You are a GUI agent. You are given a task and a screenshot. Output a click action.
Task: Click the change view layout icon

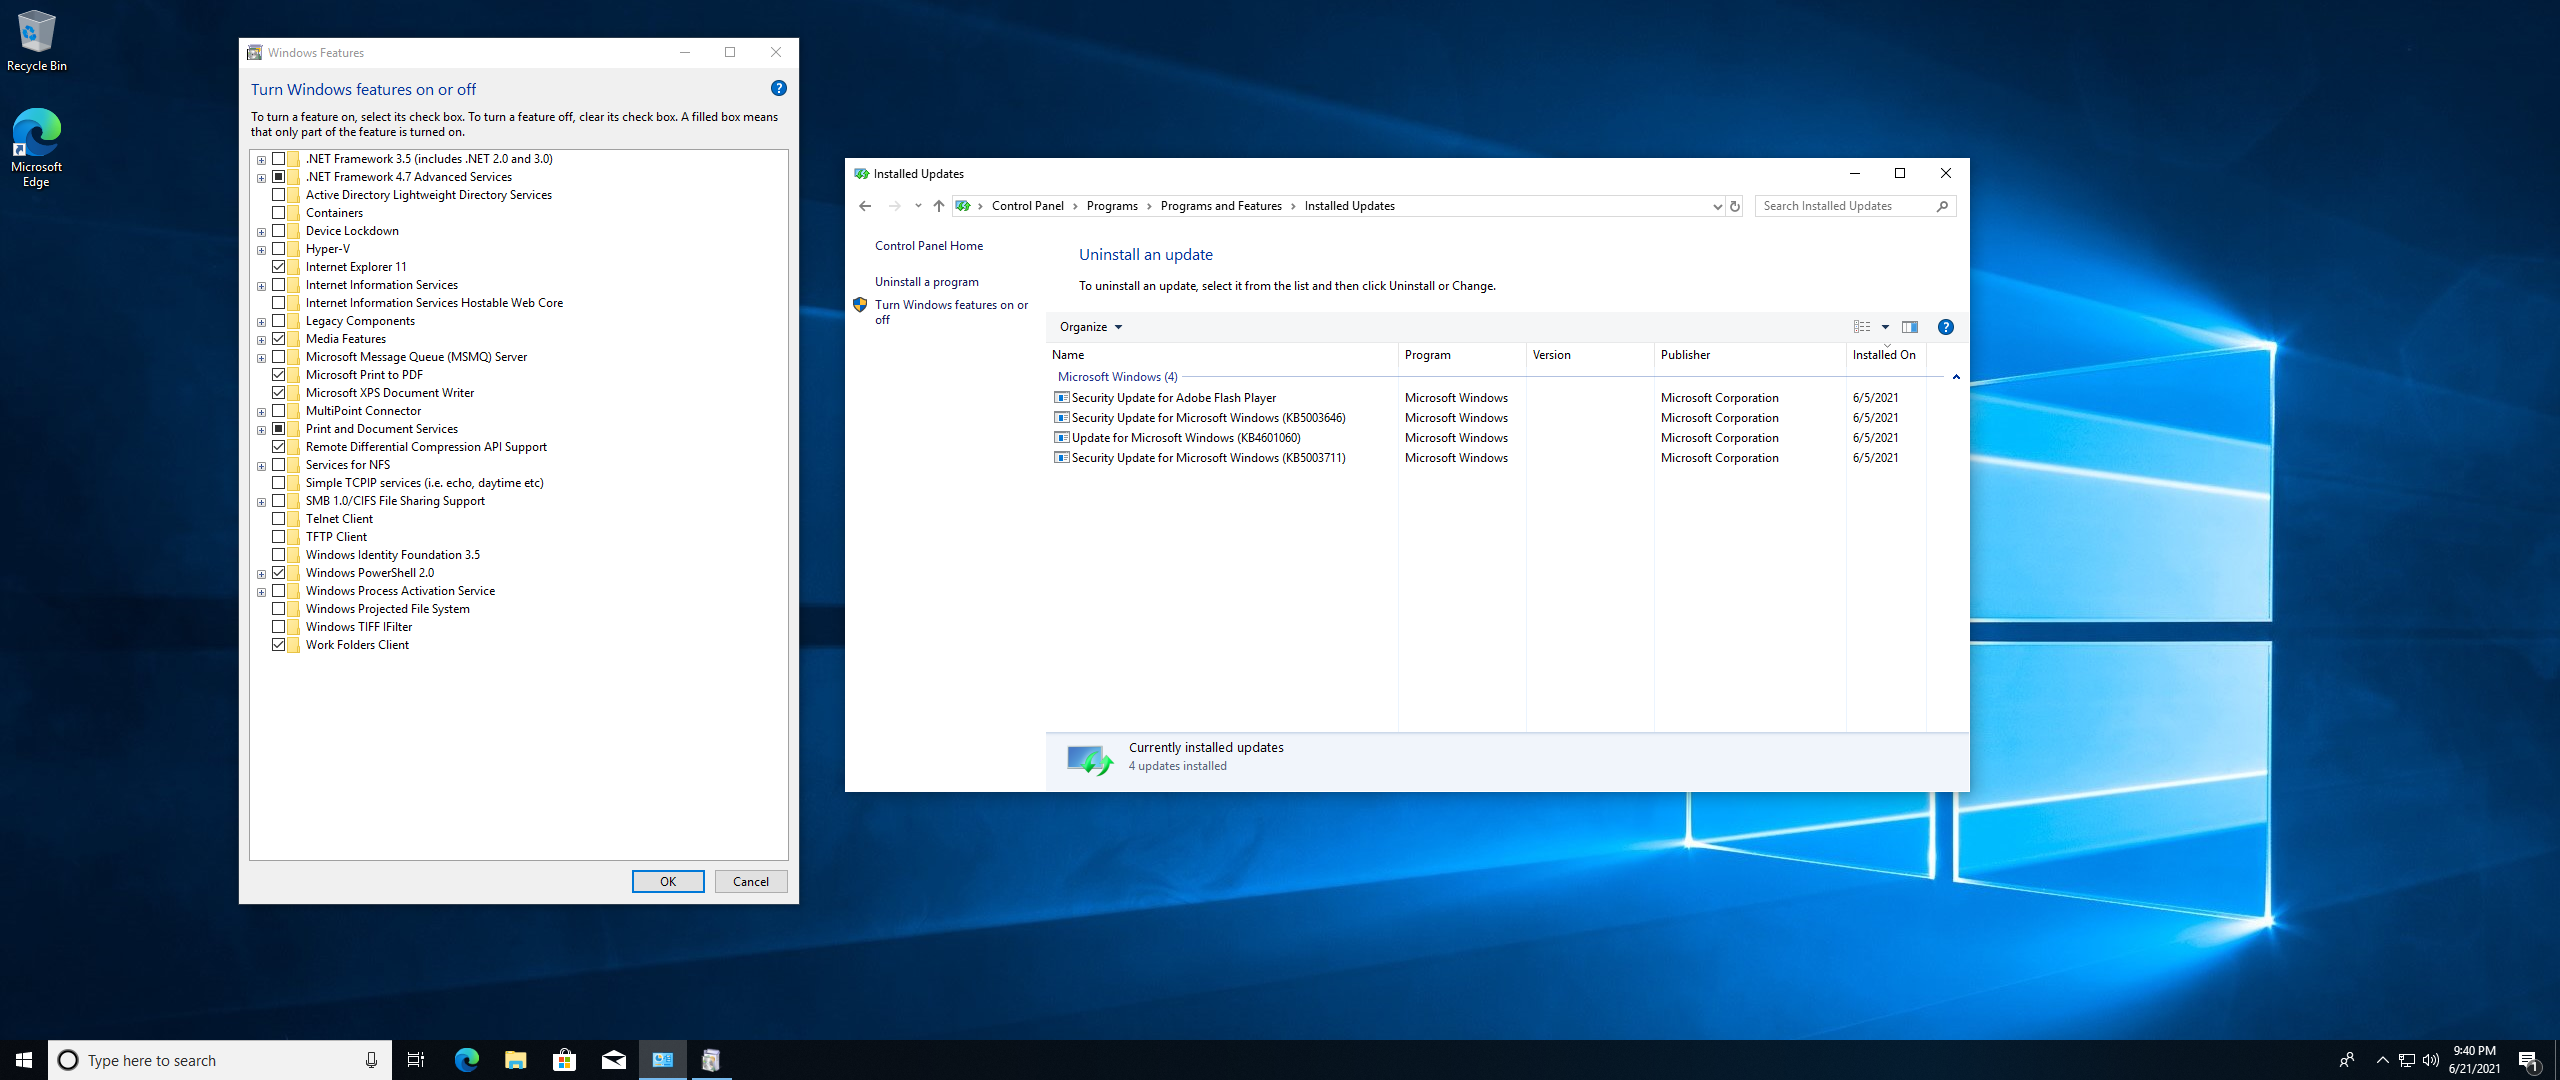click(x=1862, y=327)
